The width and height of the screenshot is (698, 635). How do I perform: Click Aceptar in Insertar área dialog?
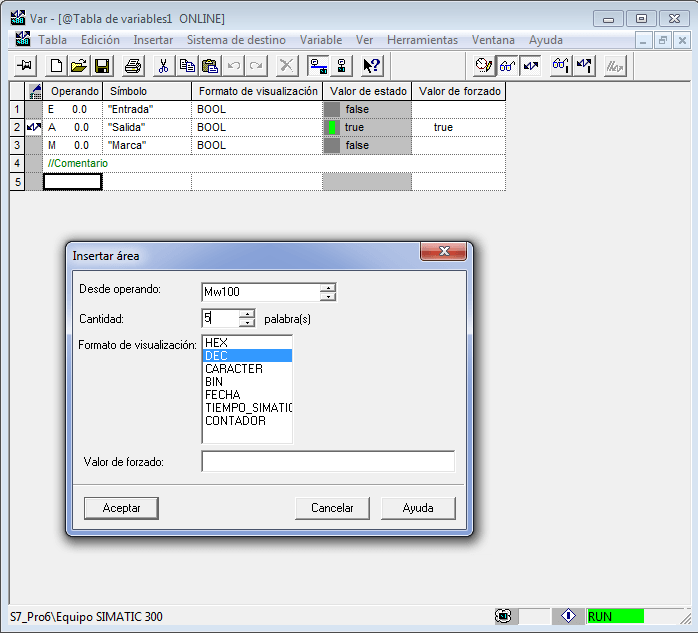click(x=121, y=508)
